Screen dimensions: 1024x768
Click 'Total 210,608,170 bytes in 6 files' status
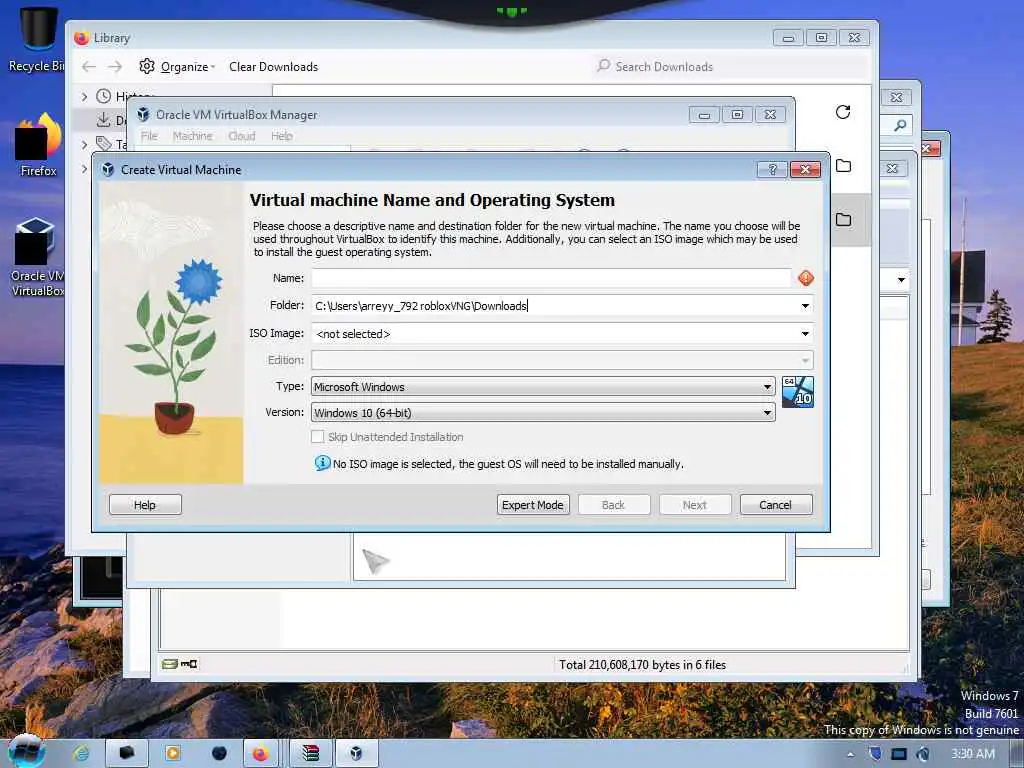pos(643,665)
